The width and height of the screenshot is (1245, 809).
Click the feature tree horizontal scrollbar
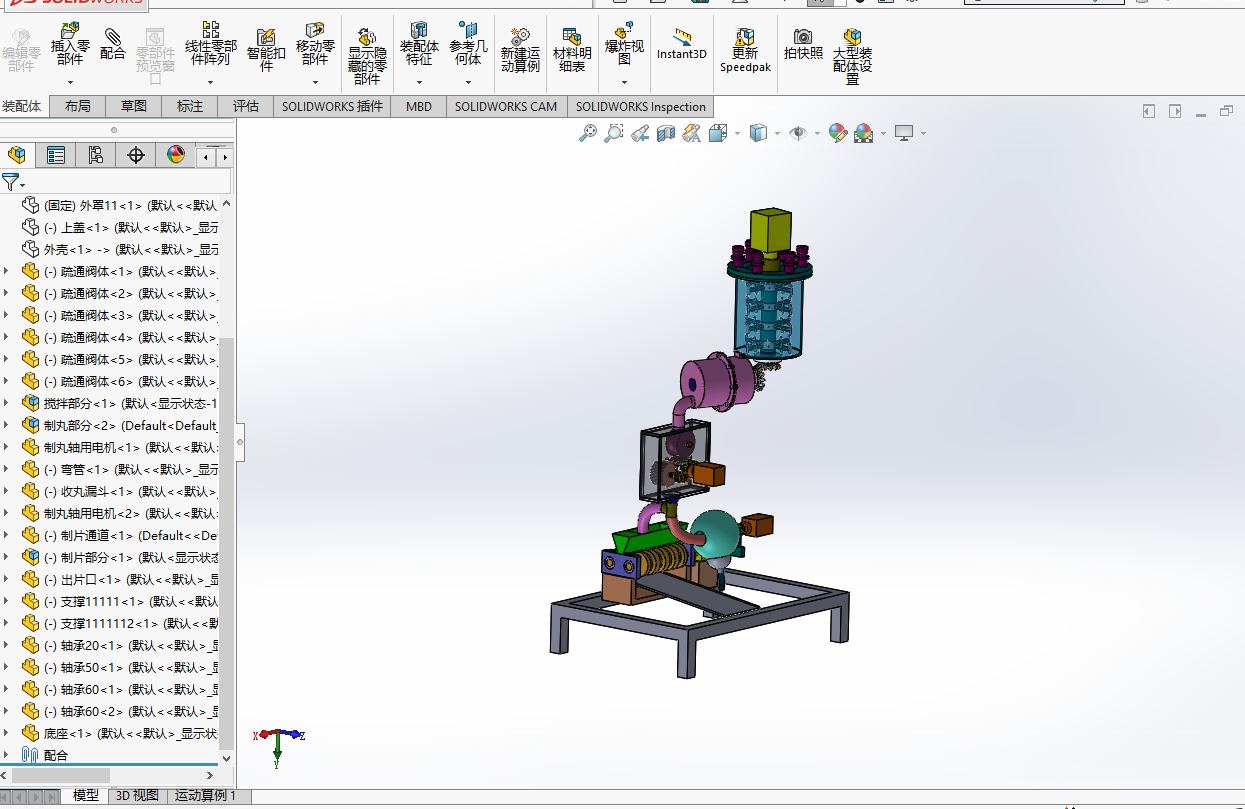[x=61, y=775]
